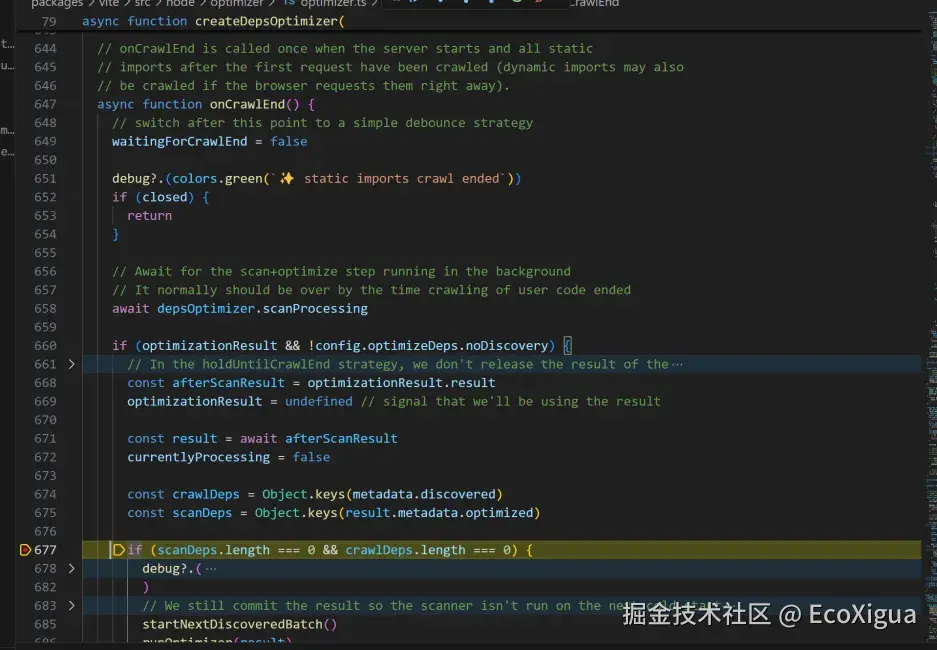Screen dimensions: 937x650
Task: Open the optimizer.ts breadcrumb
Action: (332, 4)
